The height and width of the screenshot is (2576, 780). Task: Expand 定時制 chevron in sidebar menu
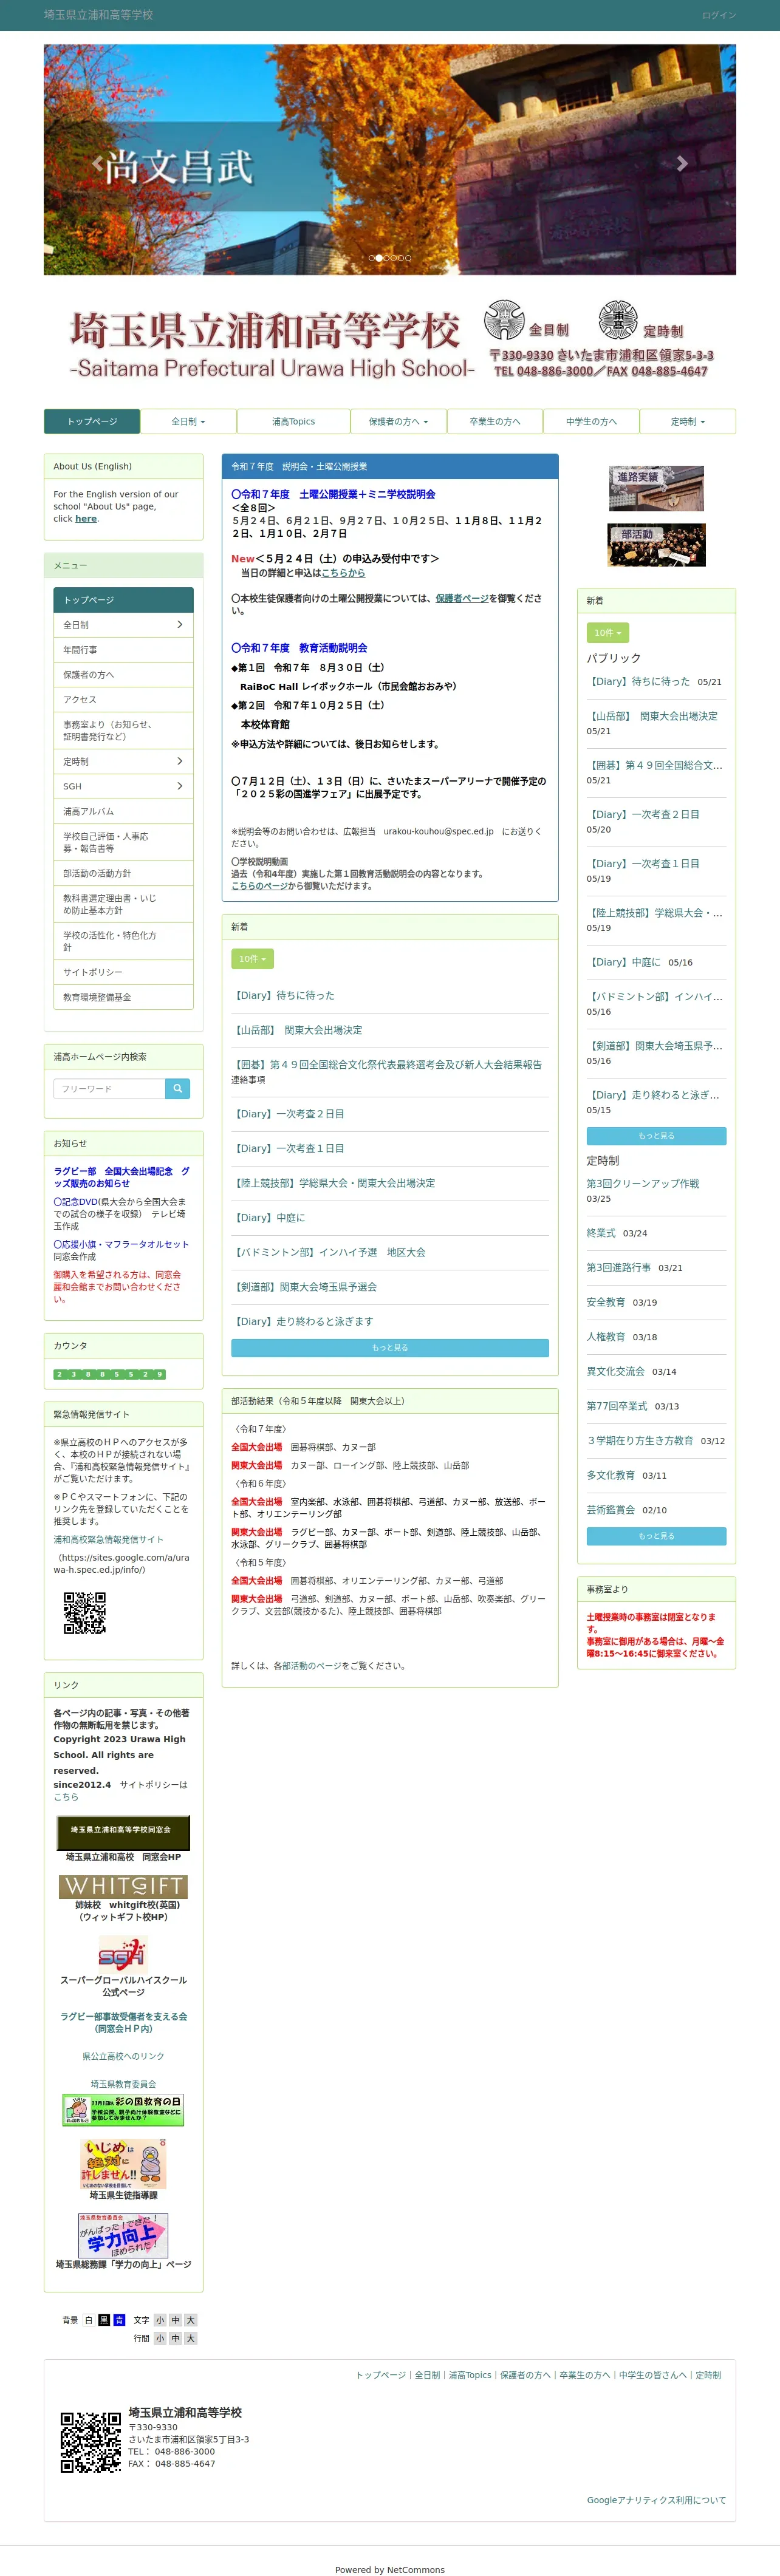coord(180,761)
